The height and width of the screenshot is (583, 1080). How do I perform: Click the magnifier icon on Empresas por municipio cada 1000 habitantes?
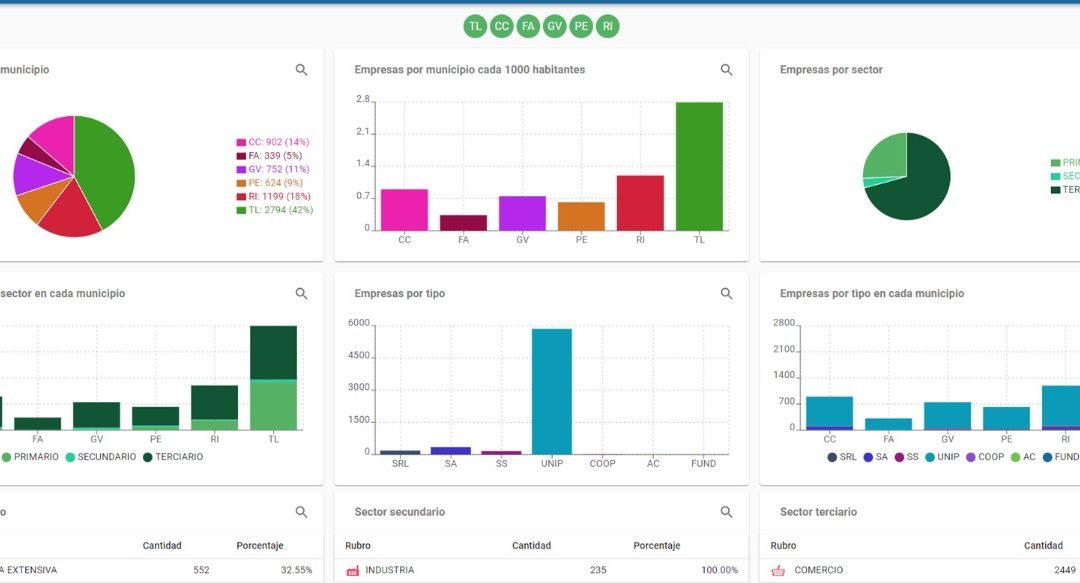click(x=727, y=70)
